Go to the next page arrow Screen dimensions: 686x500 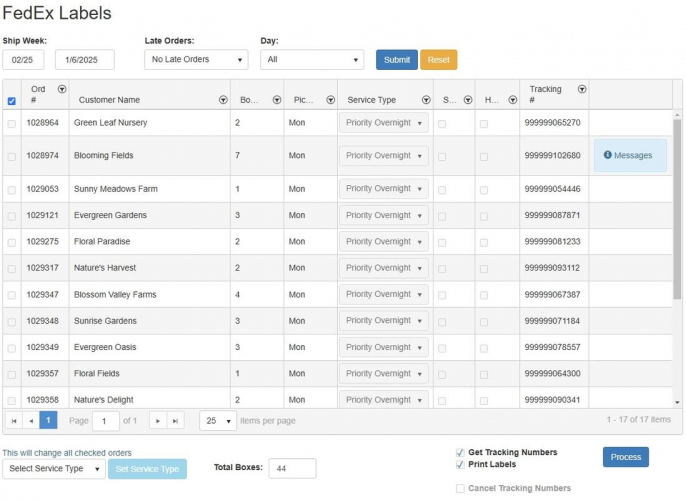pos(158,421)
